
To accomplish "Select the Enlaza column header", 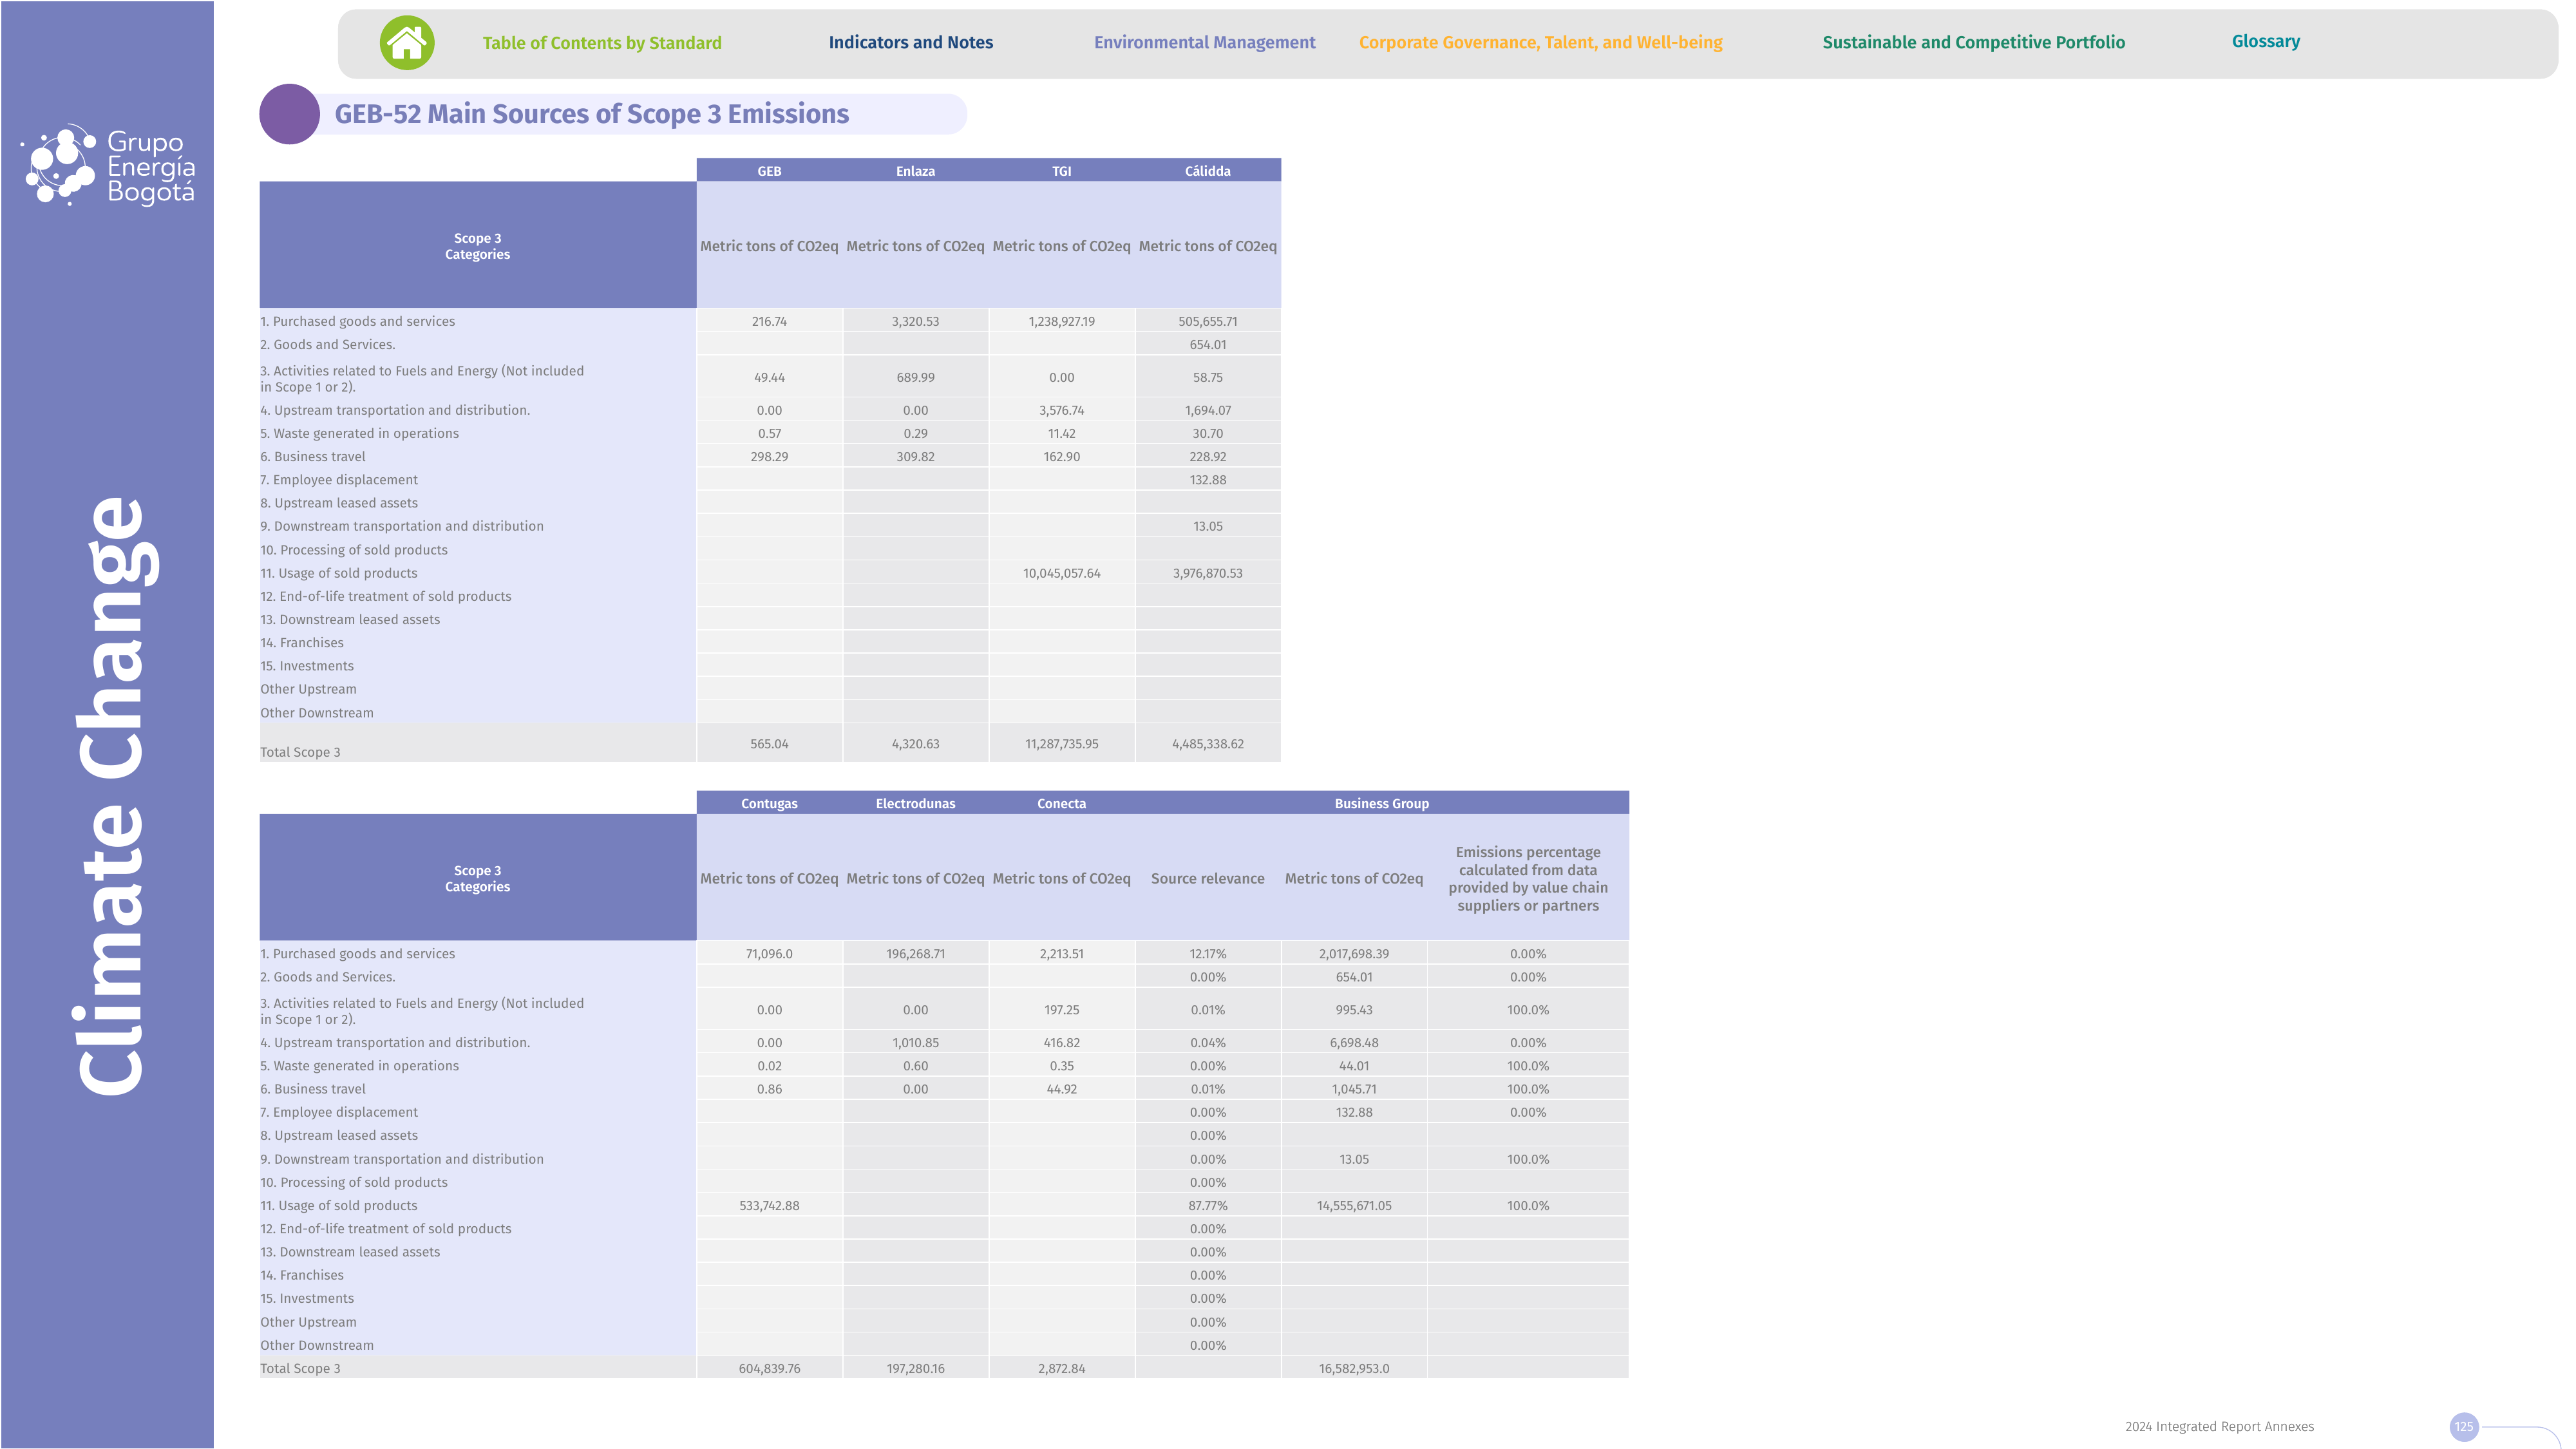I will [x=915, y=171].
